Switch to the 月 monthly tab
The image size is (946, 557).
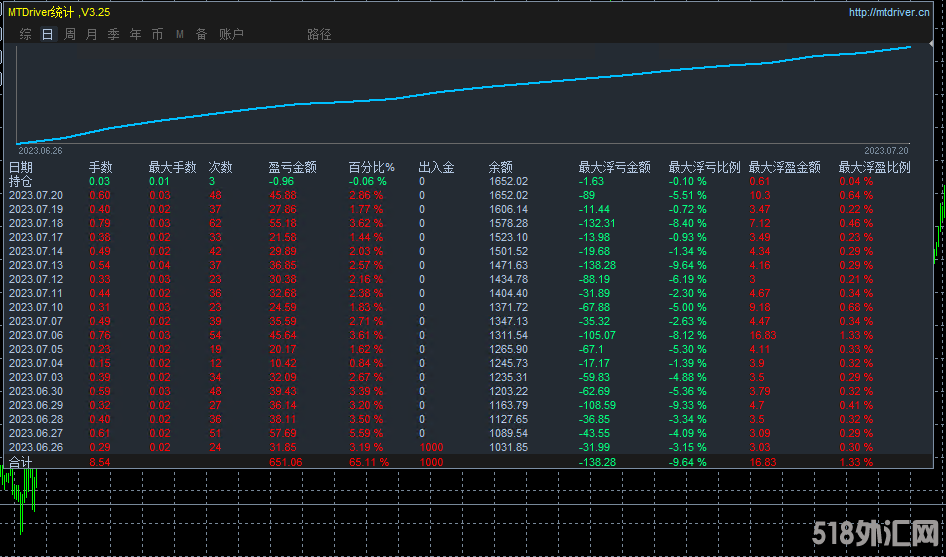[92, 34]
